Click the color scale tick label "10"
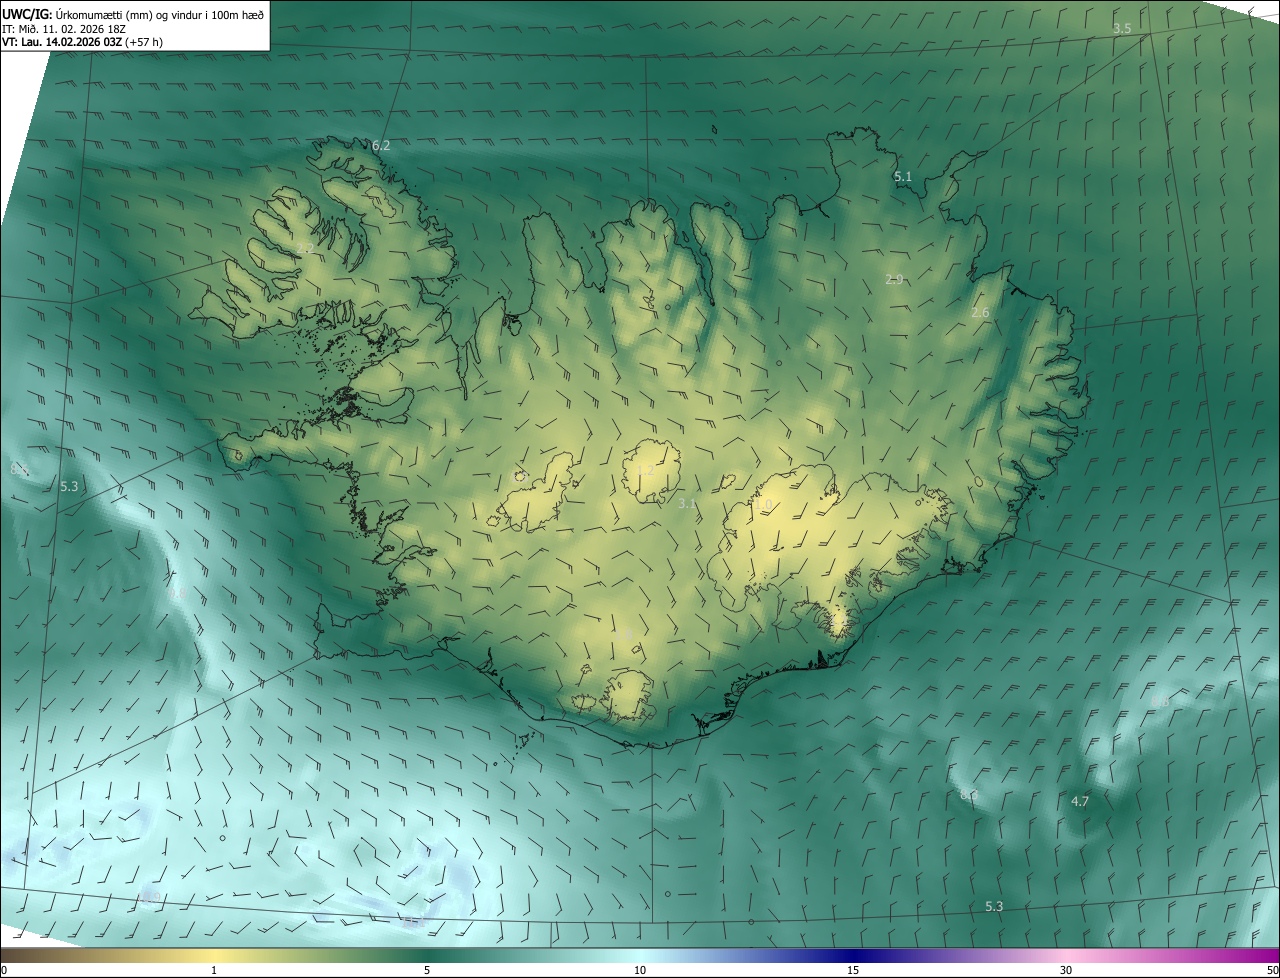 pos(640,970)
